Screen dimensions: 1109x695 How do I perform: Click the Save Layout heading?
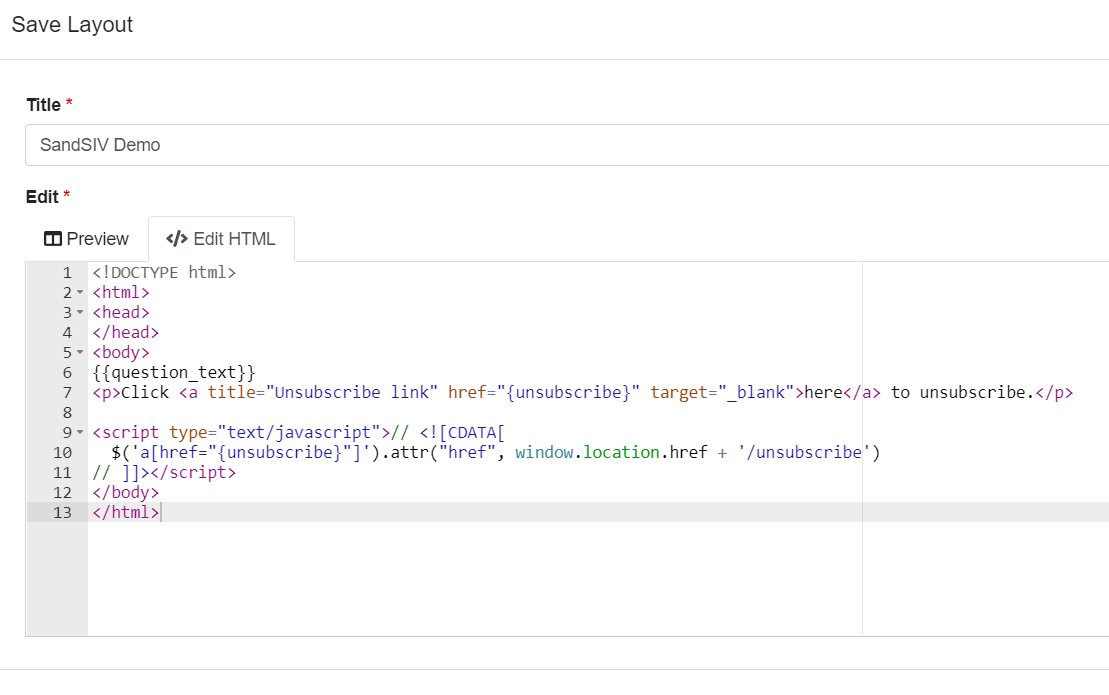72,25
